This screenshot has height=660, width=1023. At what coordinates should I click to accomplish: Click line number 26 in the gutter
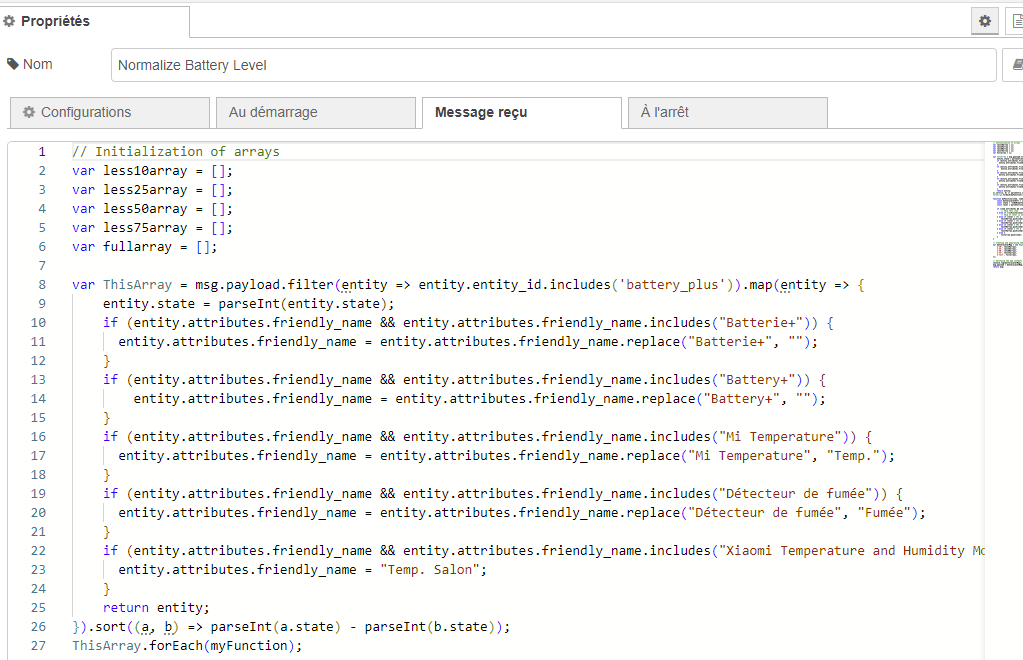click(41, 627)
